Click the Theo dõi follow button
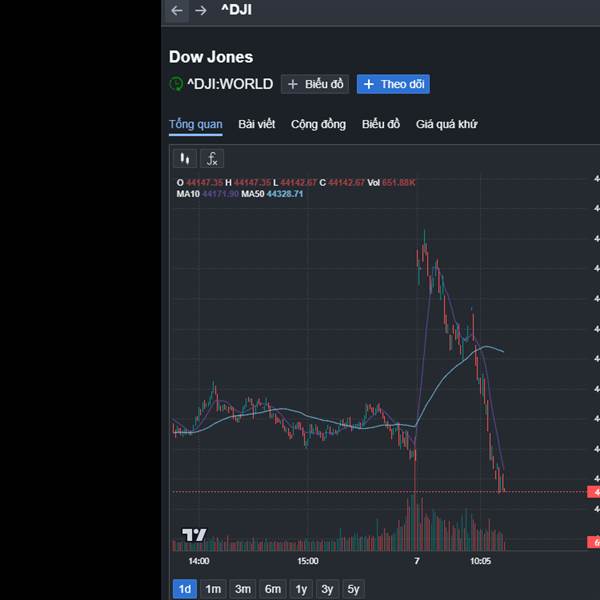 (x=393, y=84)
